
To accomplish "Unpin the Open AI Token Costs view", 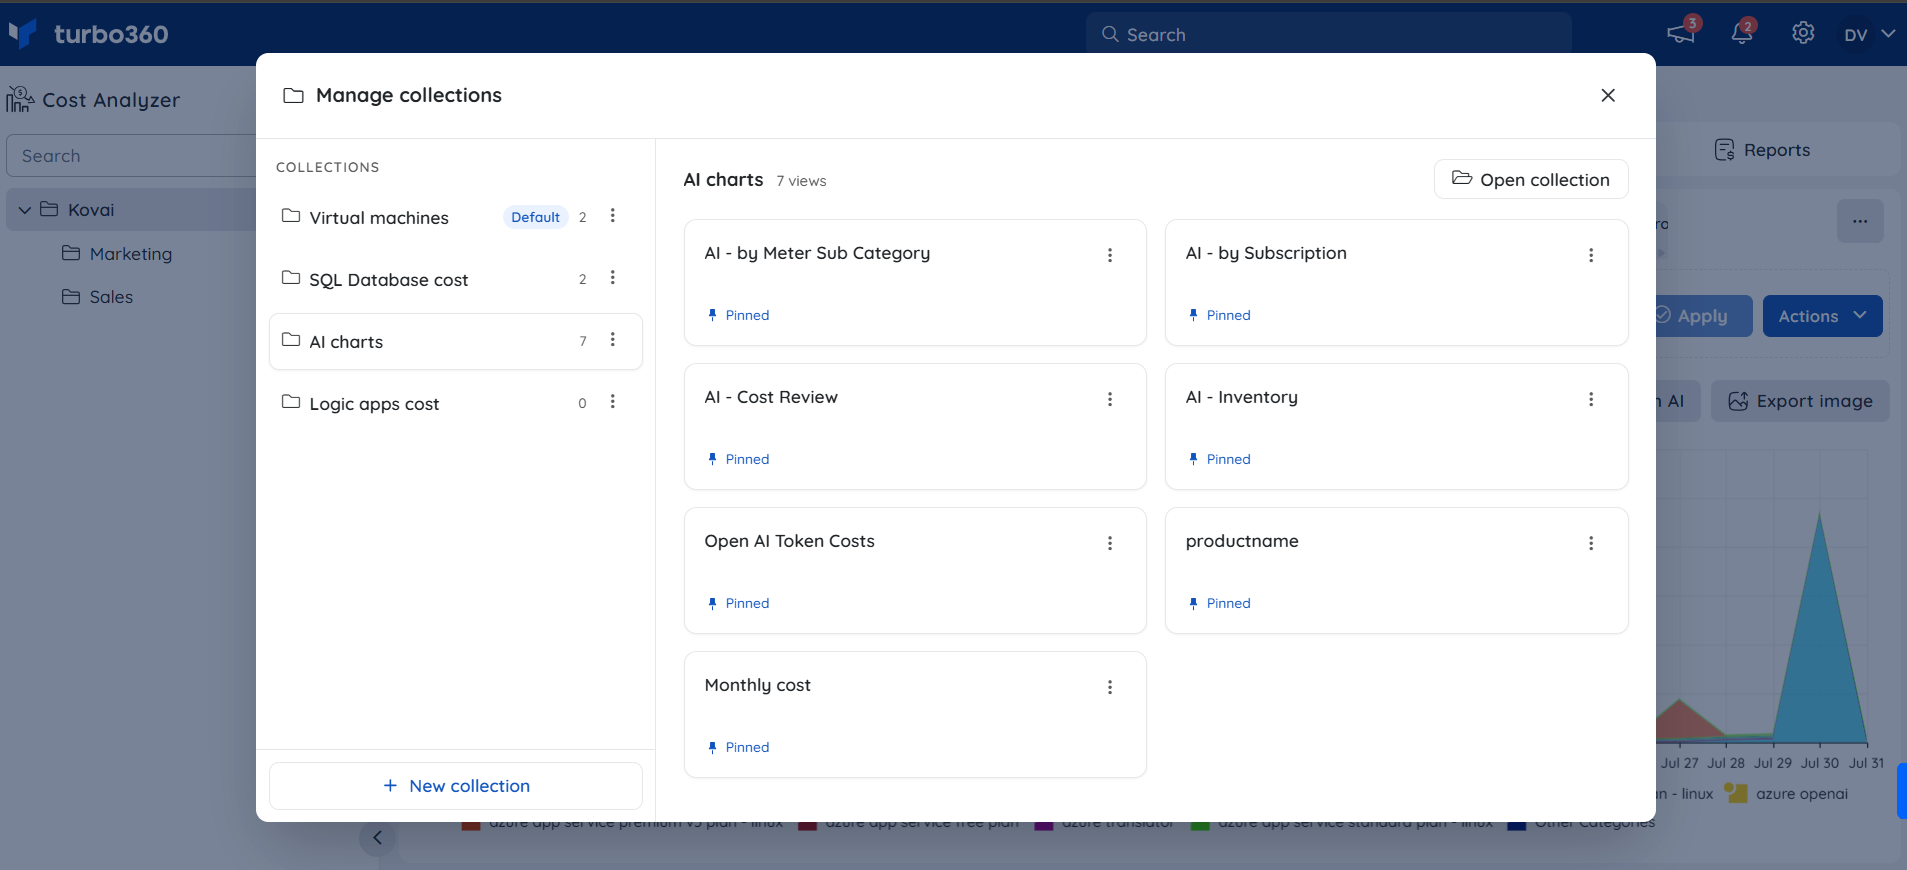I will 738,603.
